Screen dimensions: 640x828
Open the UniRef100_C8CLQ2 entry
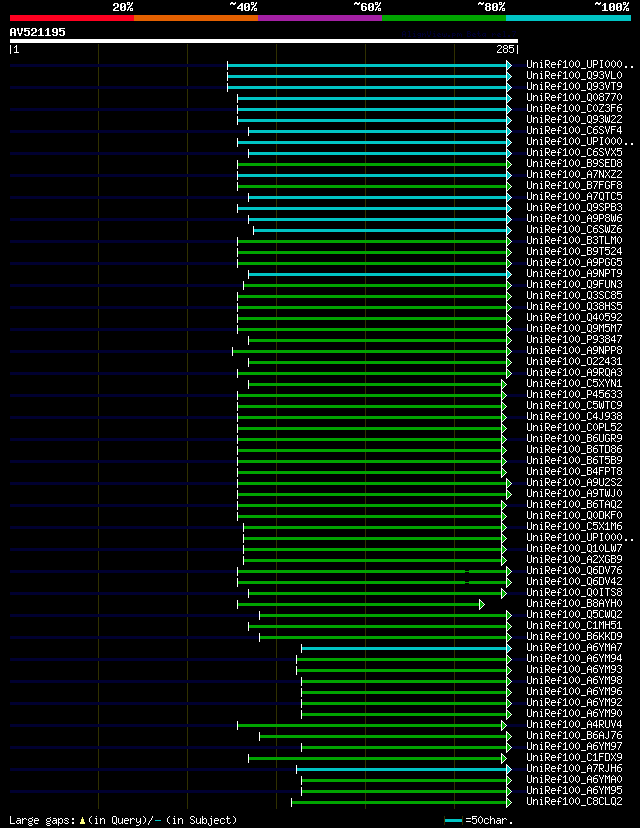574,802
